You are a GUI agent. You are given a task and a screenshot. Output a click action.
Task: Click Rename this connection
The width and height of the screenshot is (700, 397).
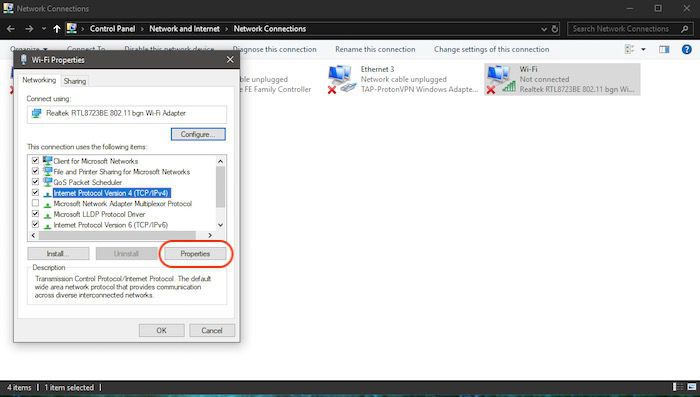coord(375,49)
